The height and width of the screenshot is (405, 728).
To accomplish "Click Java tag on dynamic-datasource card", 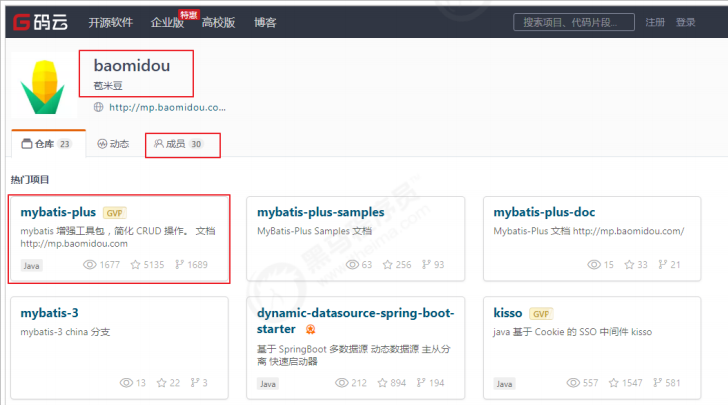I will (x=267, y=384).
